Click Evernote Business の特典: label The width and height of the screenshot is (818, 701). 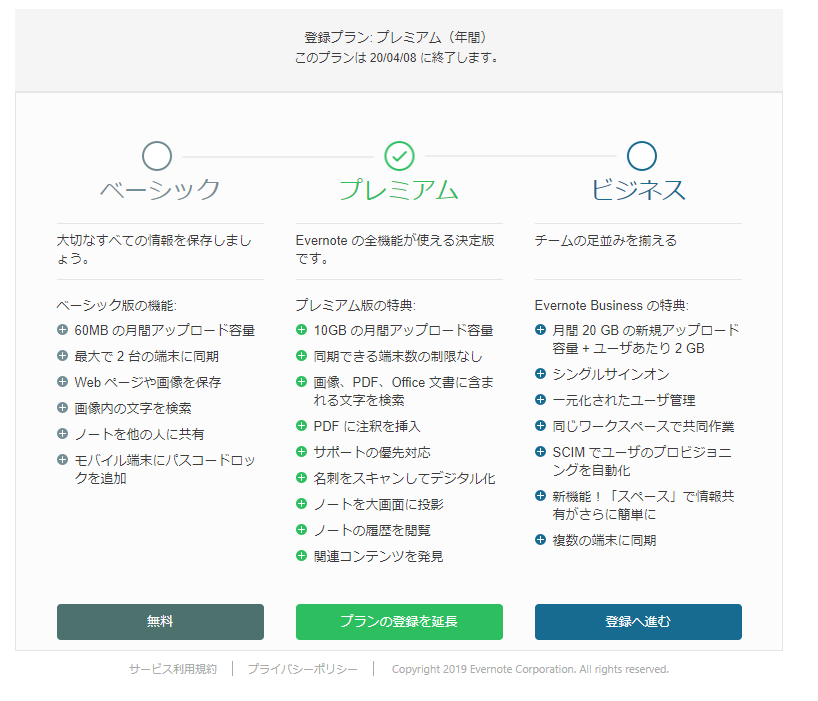[611, 305]
